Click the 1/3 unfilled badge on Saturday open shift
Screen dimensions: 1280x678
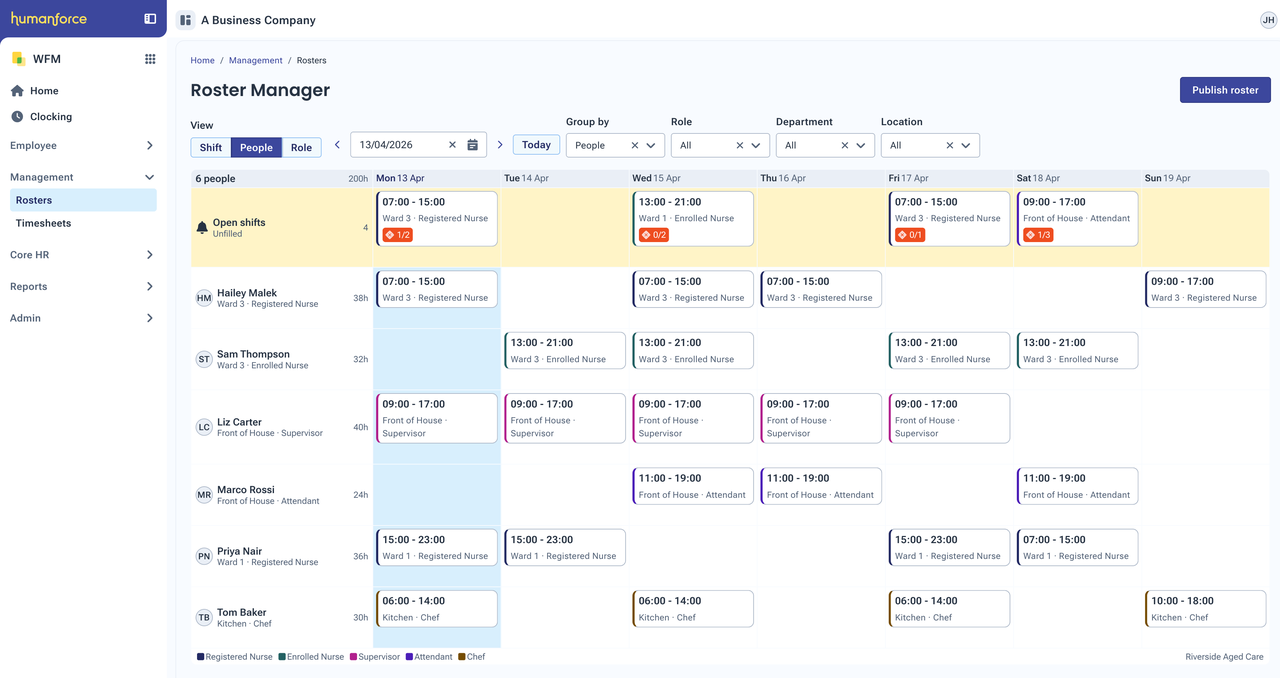(x=1037, y=235)
